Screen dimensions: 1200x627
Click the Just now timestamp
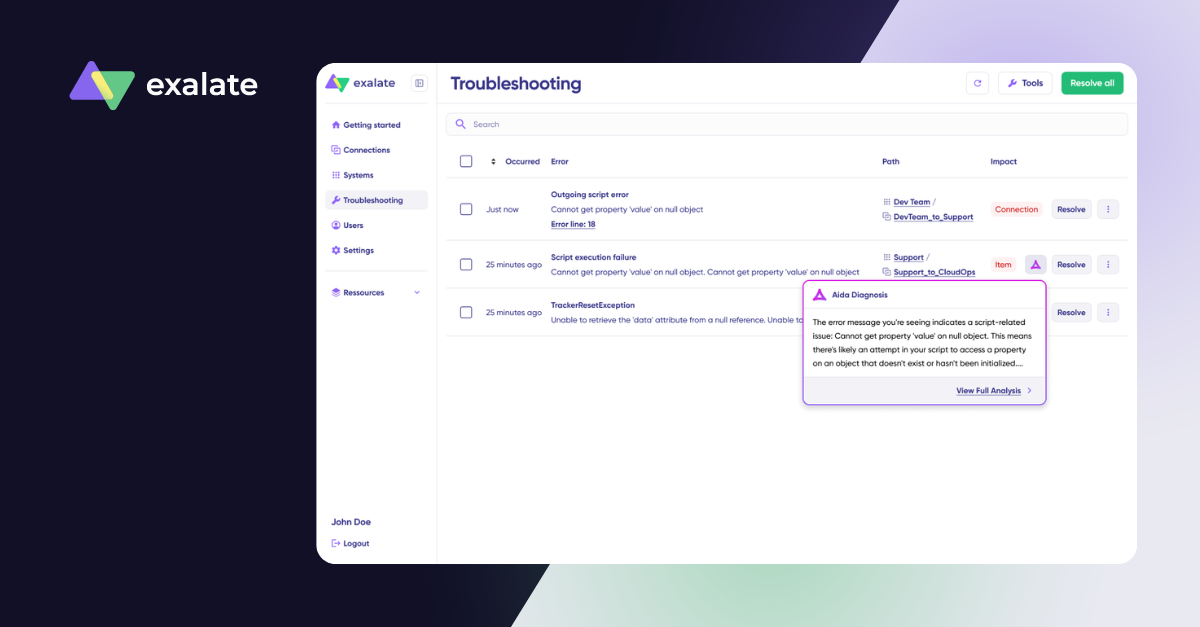tap(502, 209)
